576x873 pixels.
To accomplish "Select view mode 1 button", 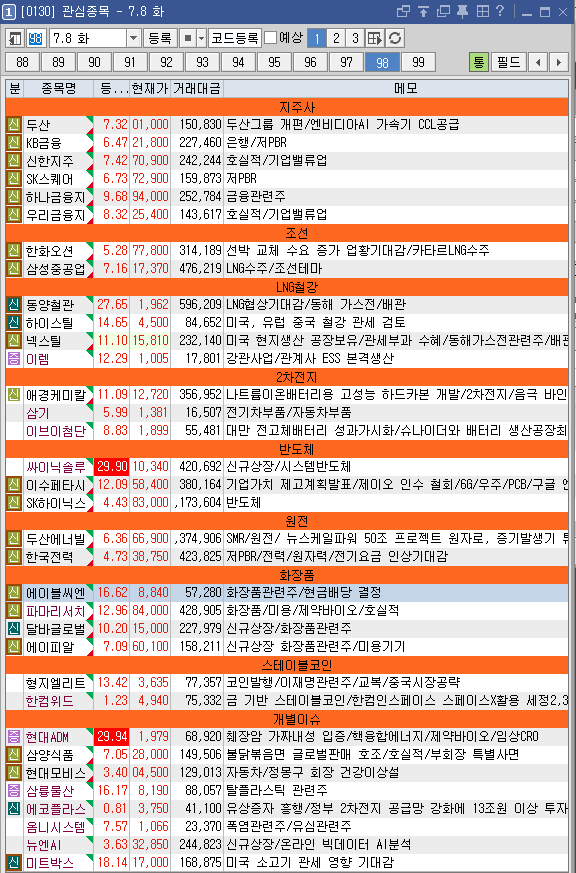I will click(317, 38).
